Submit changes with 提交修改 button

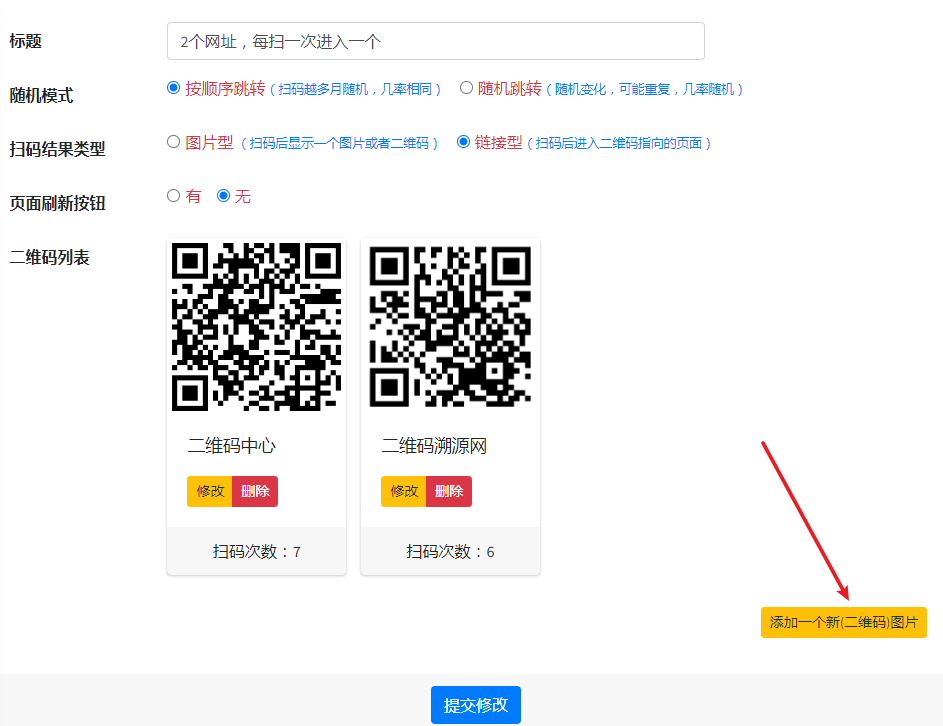click(476, 705)
